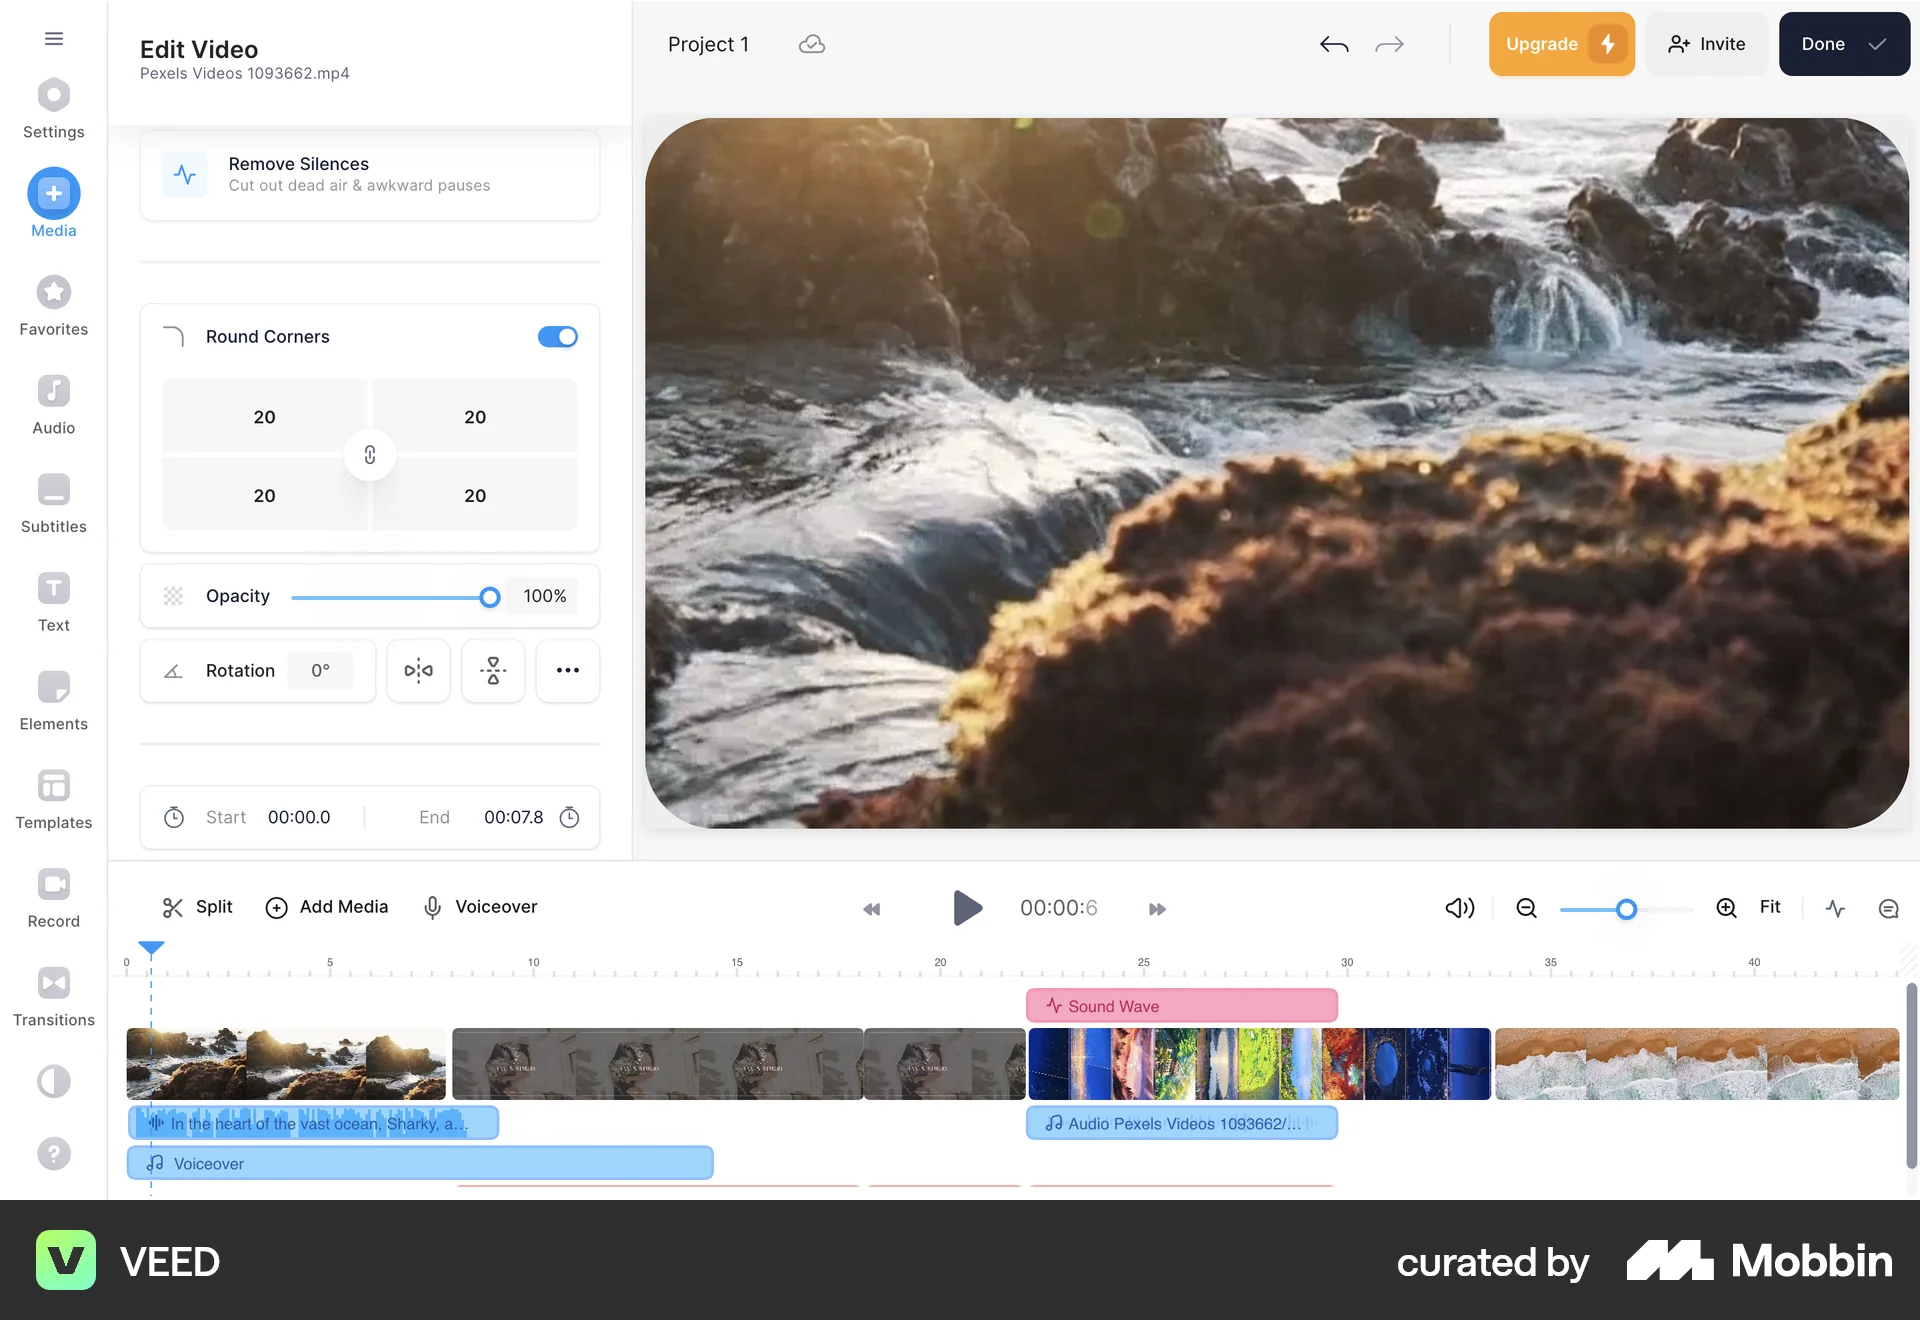This screenshot has width=1920, height=1320.
Task: Open the hamburger menu at top left
Action: tap(53, 38)
